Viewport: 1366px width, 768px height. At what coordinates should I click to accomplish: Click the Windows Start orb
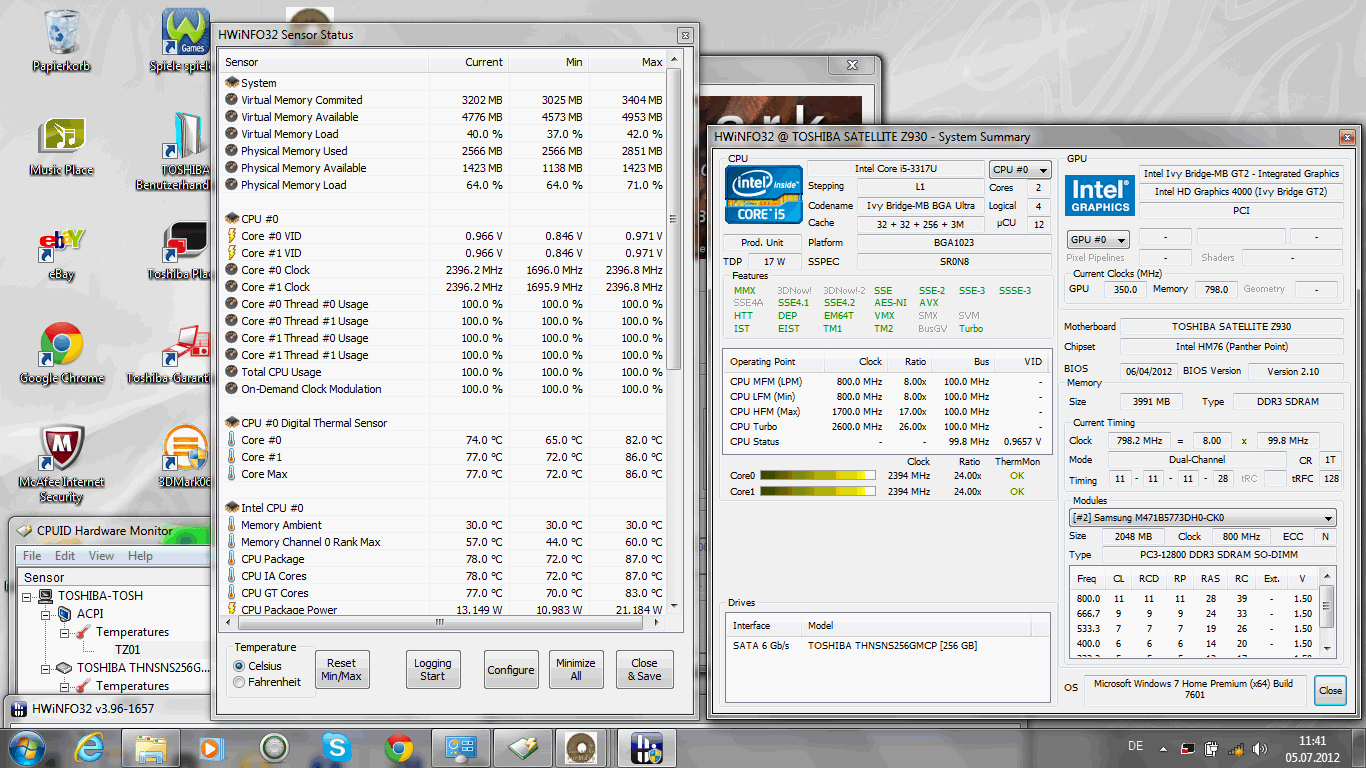[27, 748]
